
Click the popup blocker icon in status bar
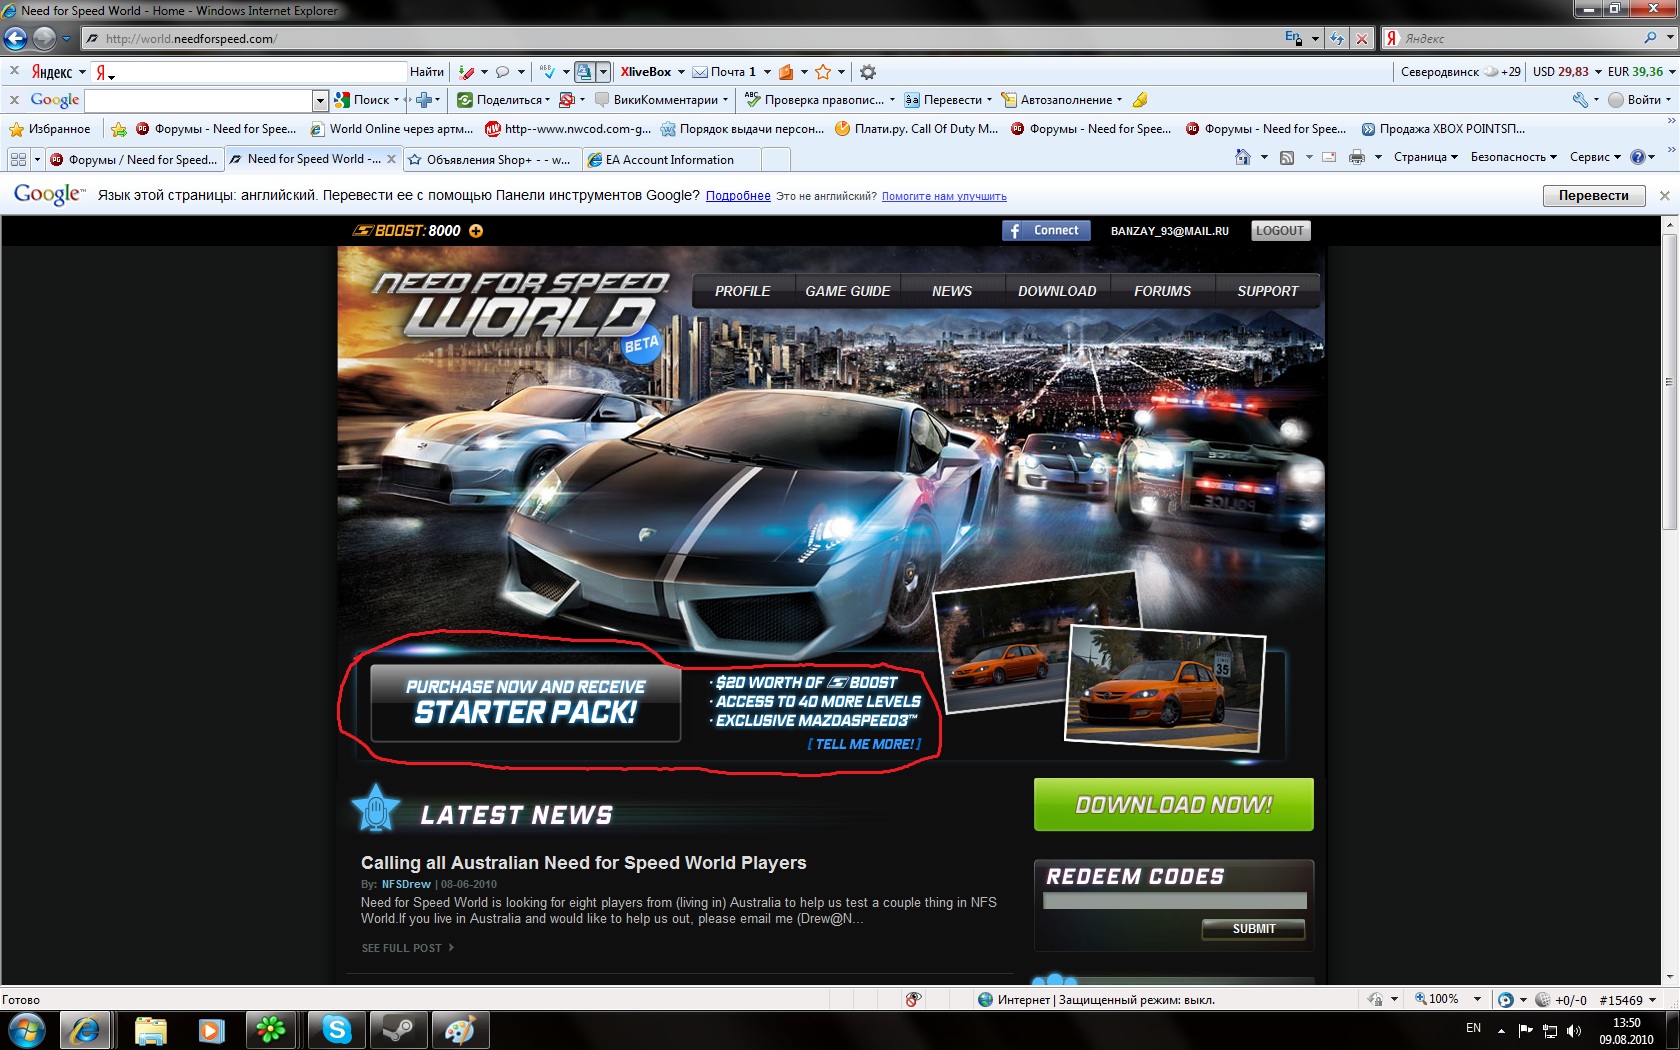tap(913, 999)
